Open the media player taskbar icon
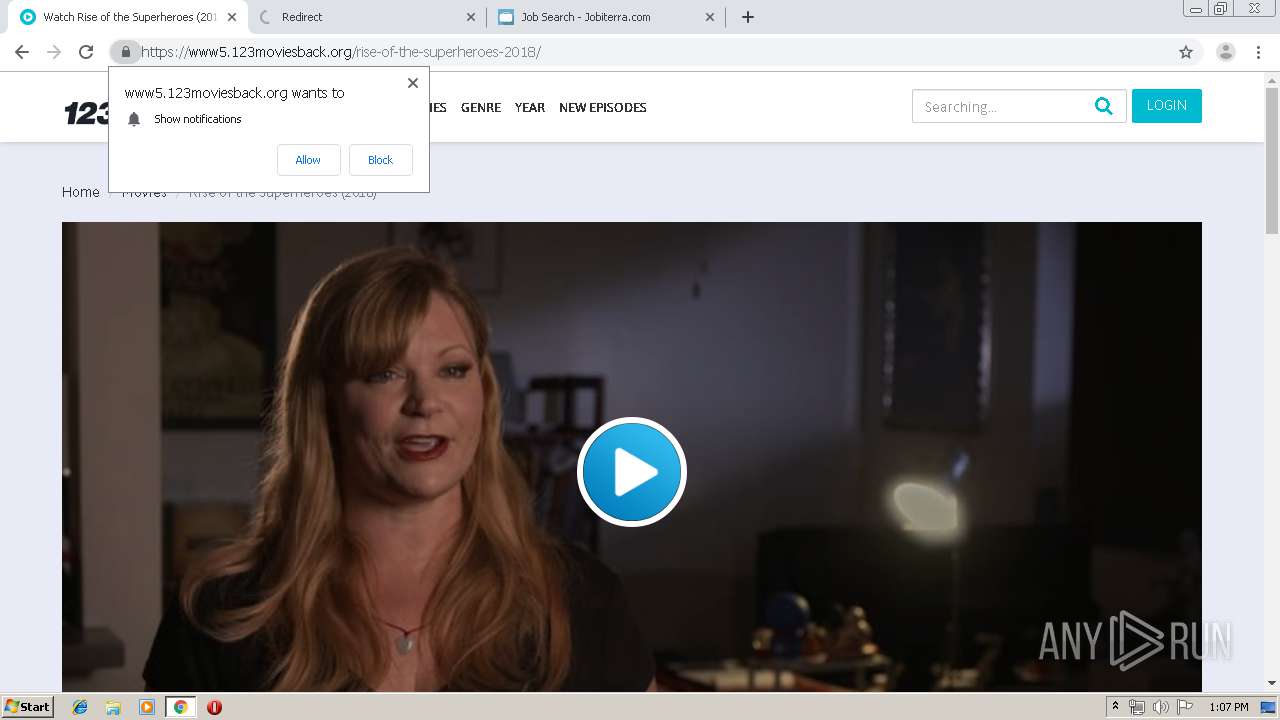 pyautogui.click(x=147, y=707)
